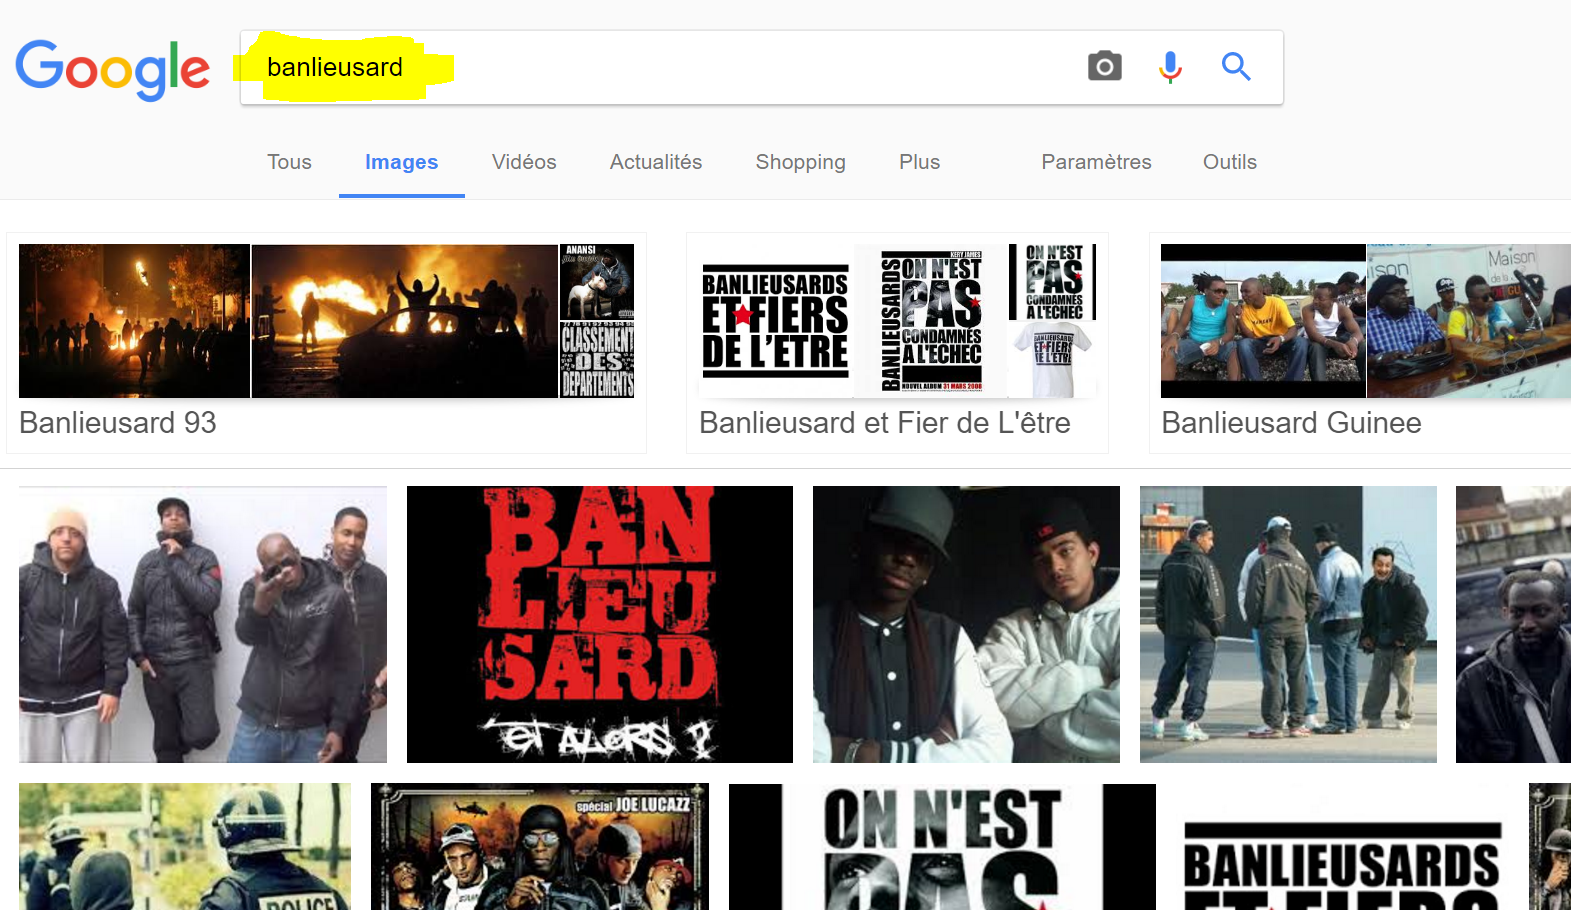This screenshot has height=910, width=1571.
Task: Open image of four men in black jackets
Action: [x=203, y=624]
